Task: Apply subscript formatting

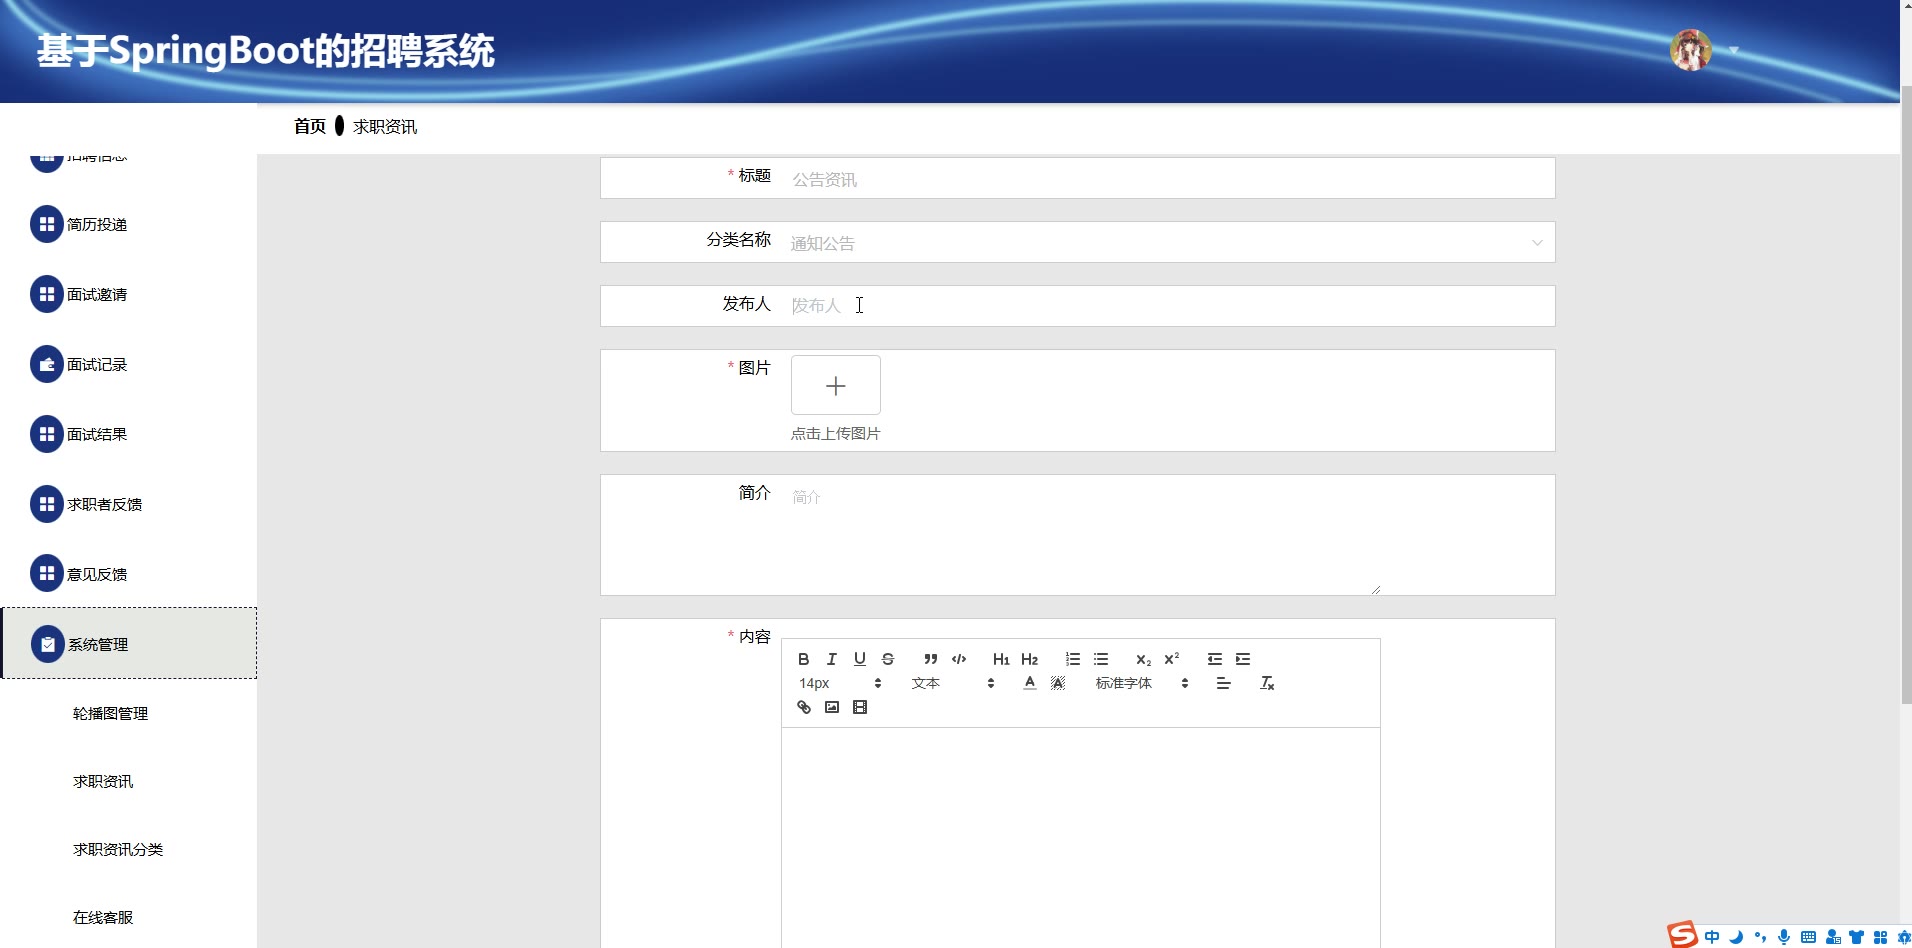Action: 1143,659
